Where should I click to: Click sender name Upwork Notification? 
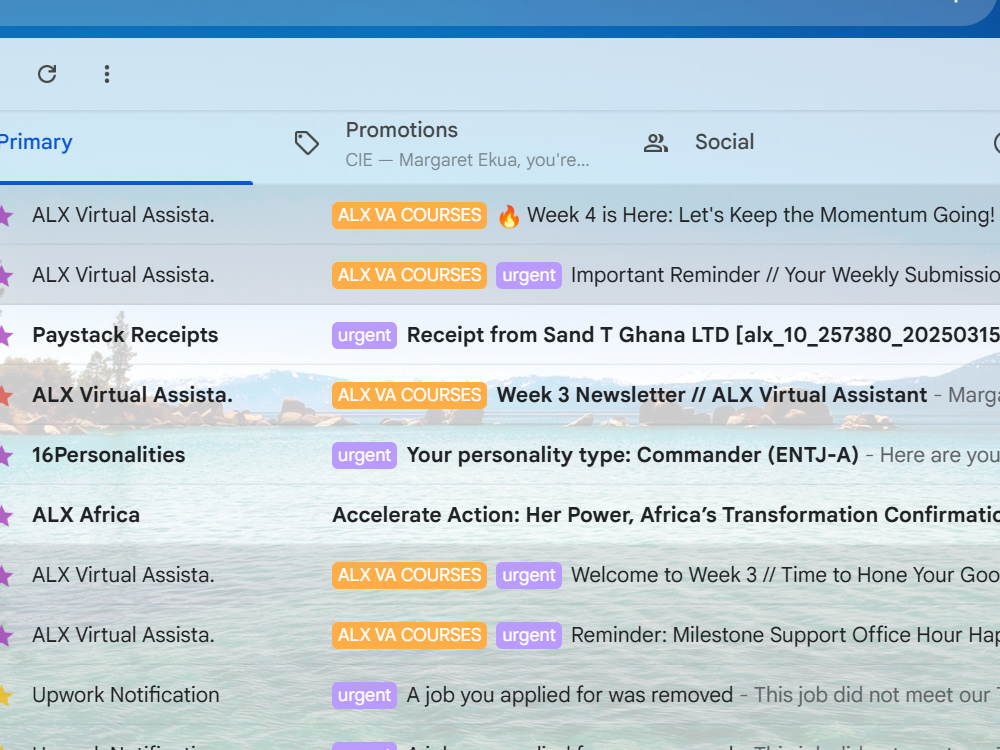[x=126, y=695]
